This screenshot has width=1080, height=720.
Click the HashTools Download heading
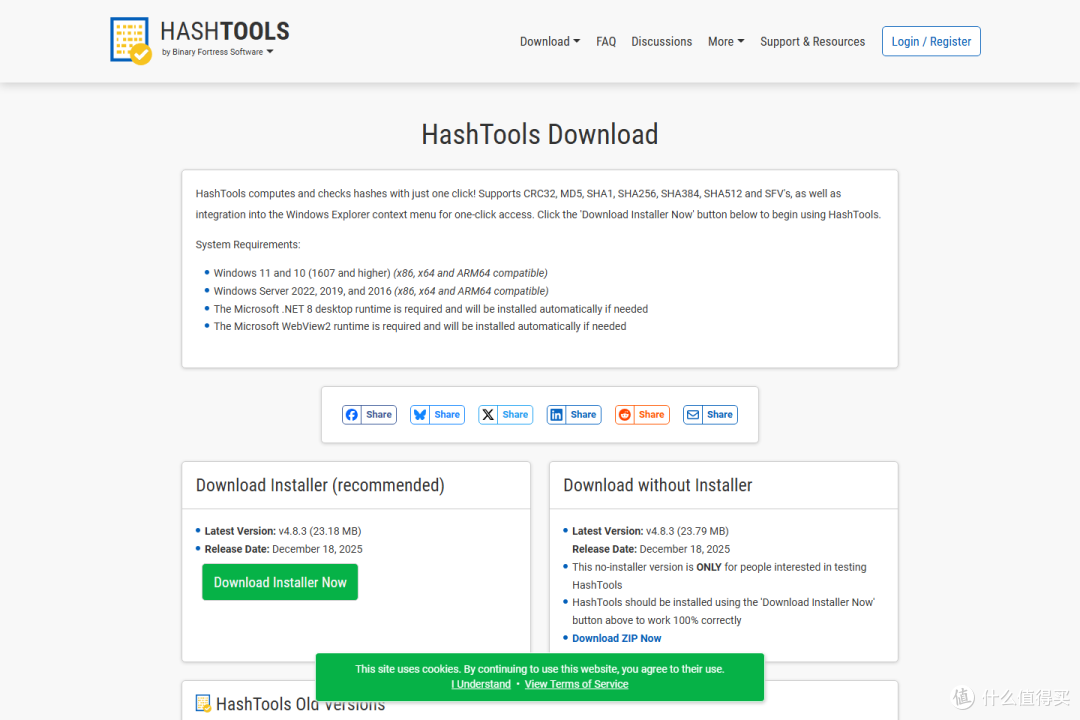click(x=540, y=134)
